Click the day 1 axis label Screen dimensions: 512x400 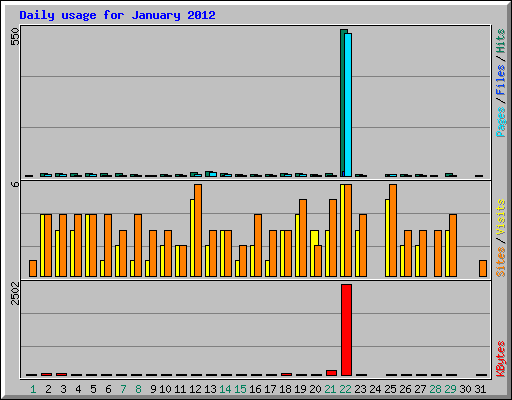click(x=33, y=389)
